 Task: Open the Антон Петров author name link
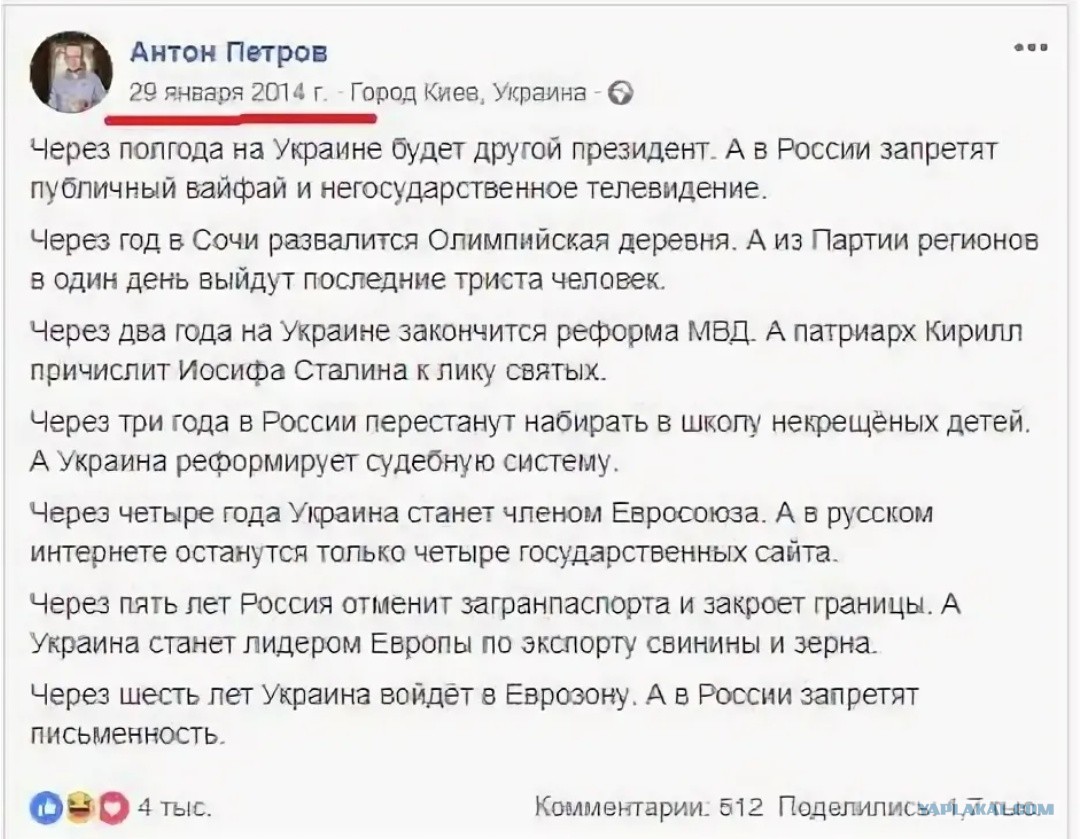pos(228,52)
